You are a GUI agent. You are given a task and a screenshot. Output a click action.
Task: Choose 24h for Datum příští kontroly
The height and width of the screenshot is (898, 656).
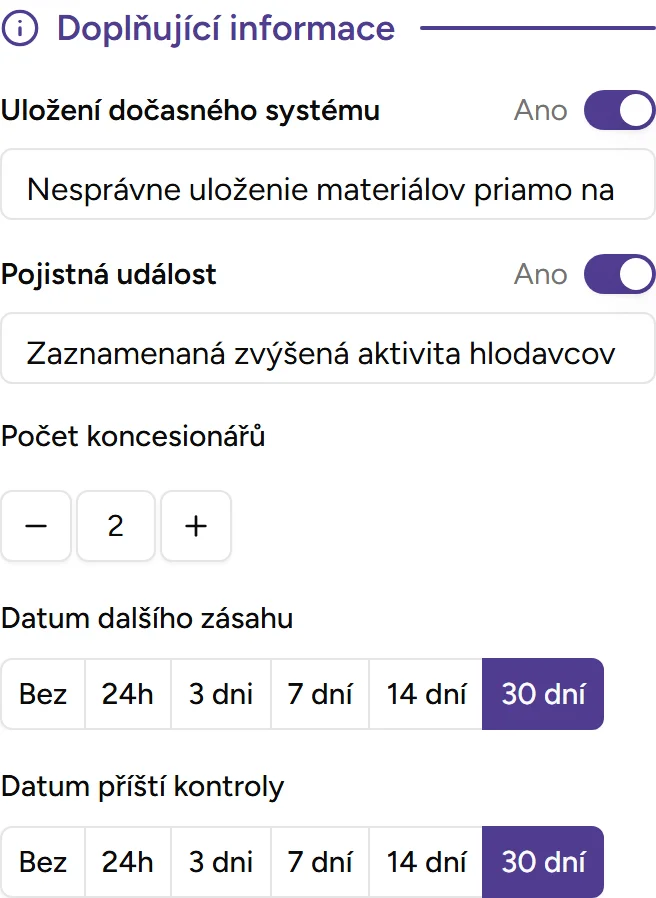127,862
